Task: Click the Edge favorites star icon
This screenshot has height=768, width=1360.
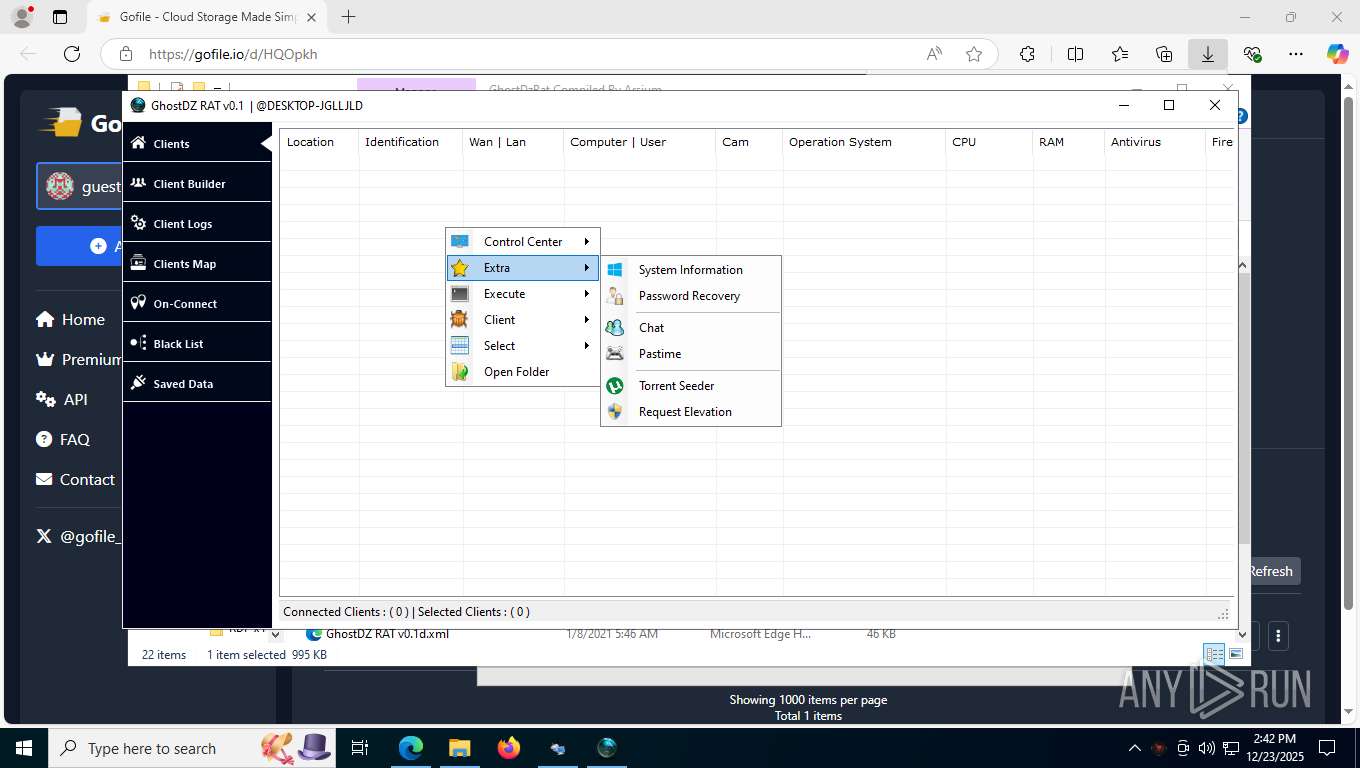Action: 974,54
